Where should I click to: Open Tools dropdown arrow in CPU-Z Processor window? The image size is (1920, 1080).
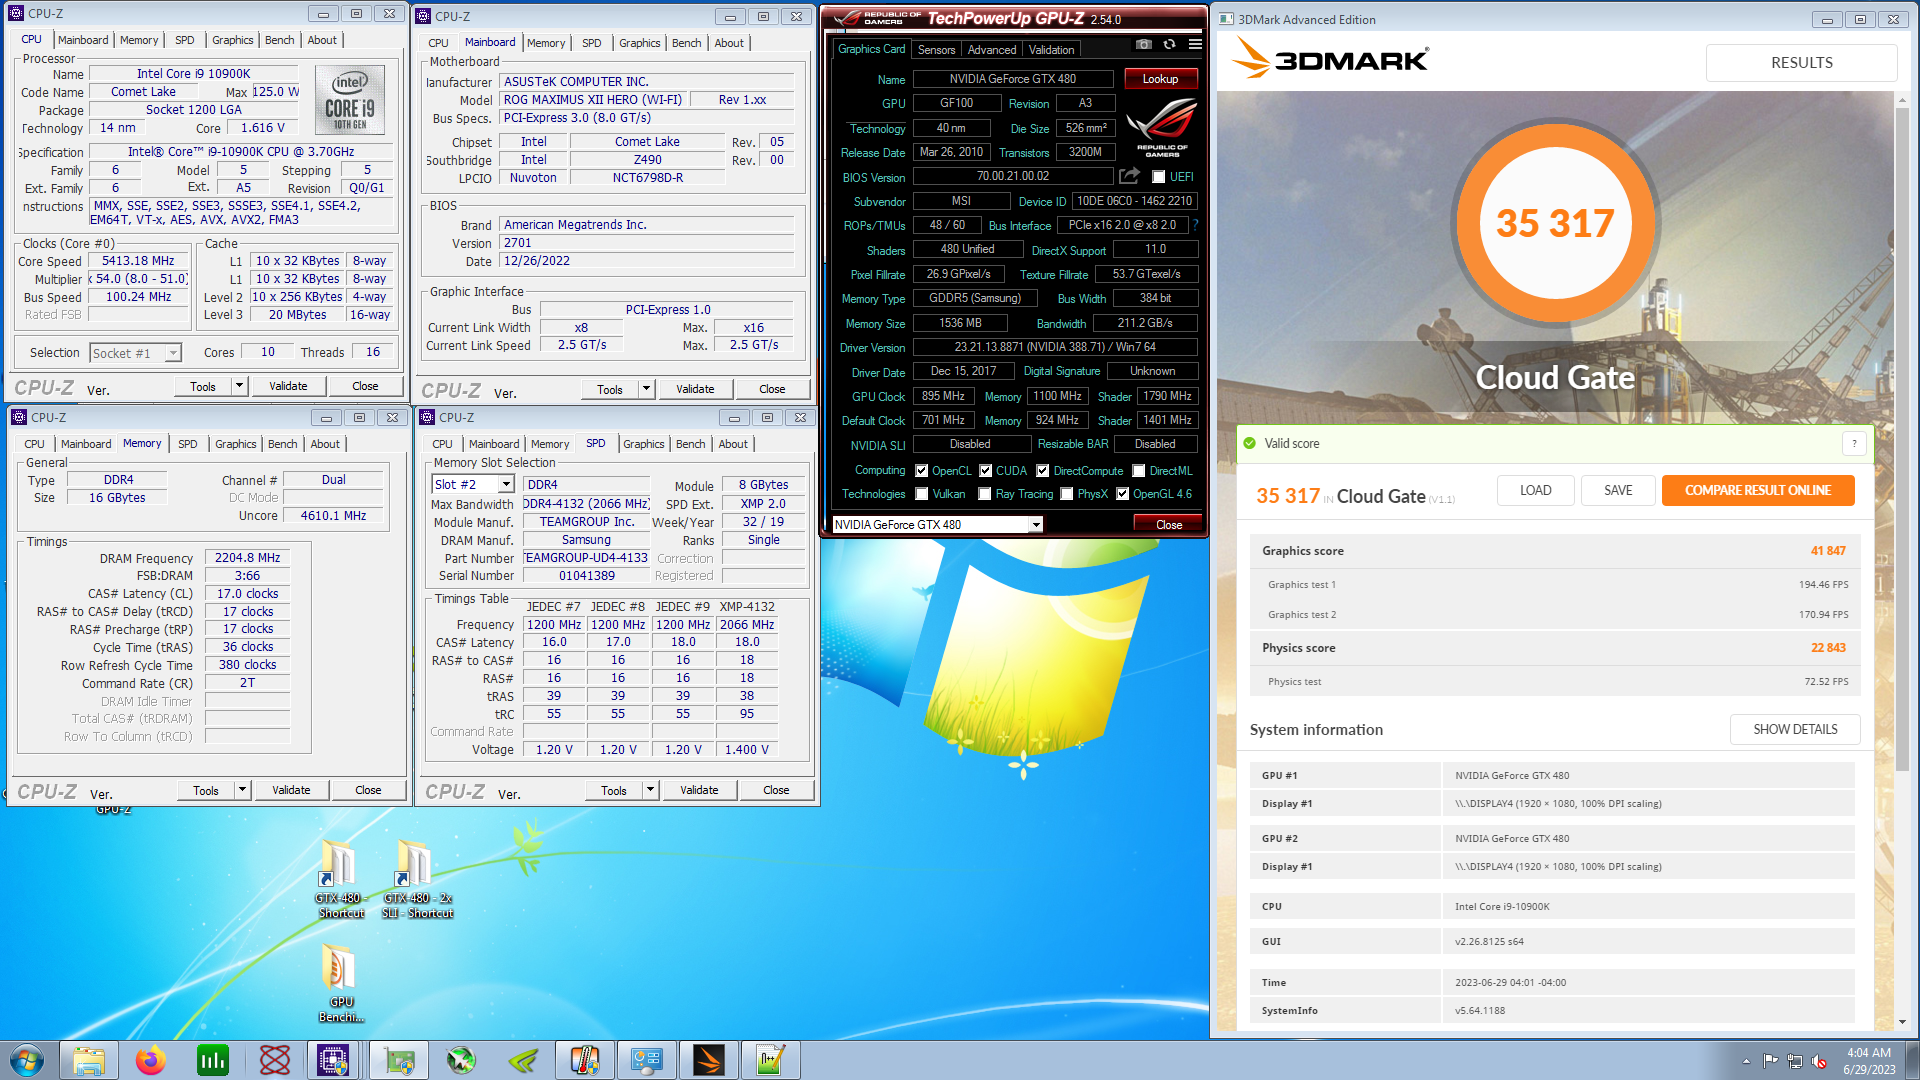pyautogui.click(x=239, y=386)
